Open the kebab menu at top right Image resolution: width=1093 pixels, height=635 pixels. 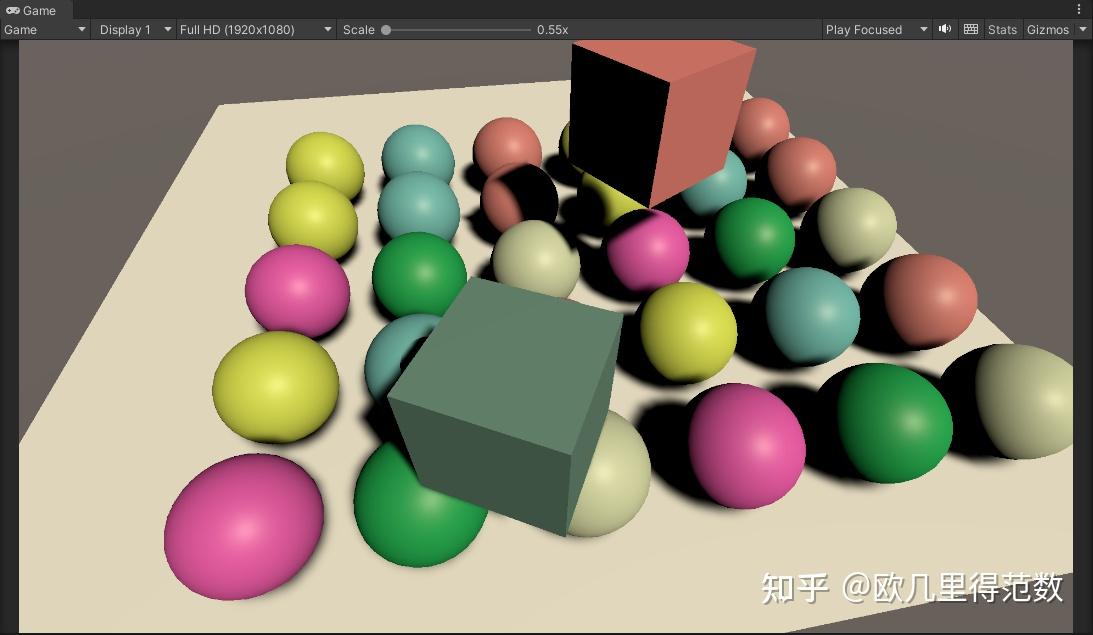click(x=1077, y=10)
